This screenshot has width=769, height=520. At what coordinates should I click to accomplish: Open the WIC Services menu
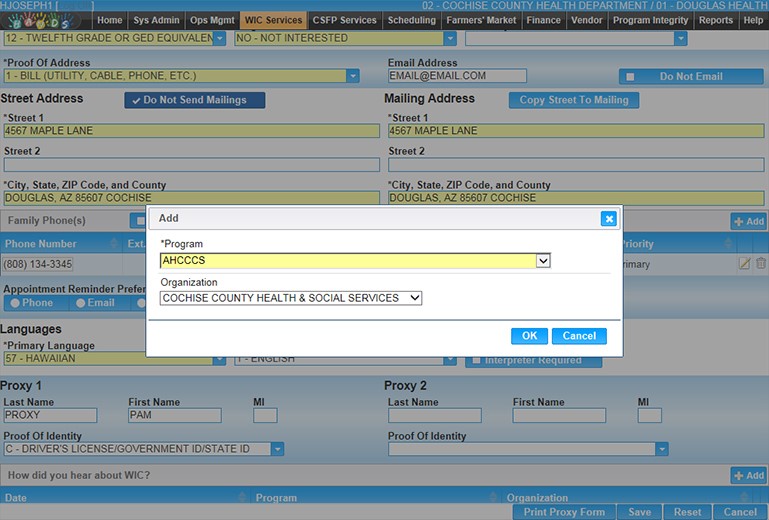[274, 20]
